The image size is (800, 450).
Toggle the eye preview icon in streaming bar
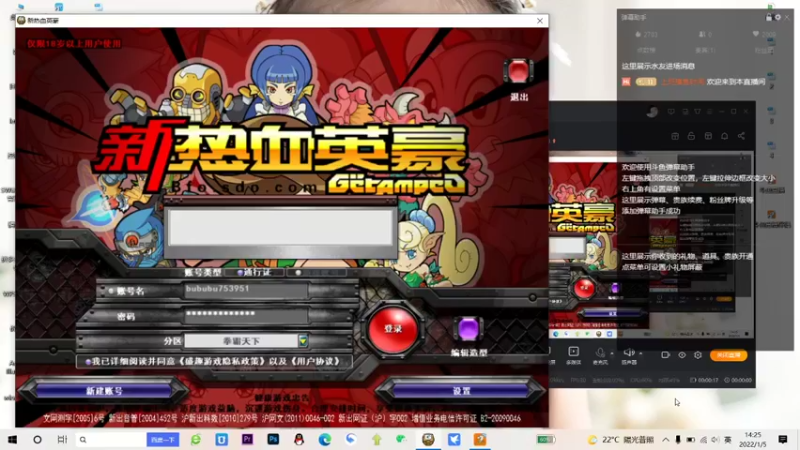[x=682, y=355]
